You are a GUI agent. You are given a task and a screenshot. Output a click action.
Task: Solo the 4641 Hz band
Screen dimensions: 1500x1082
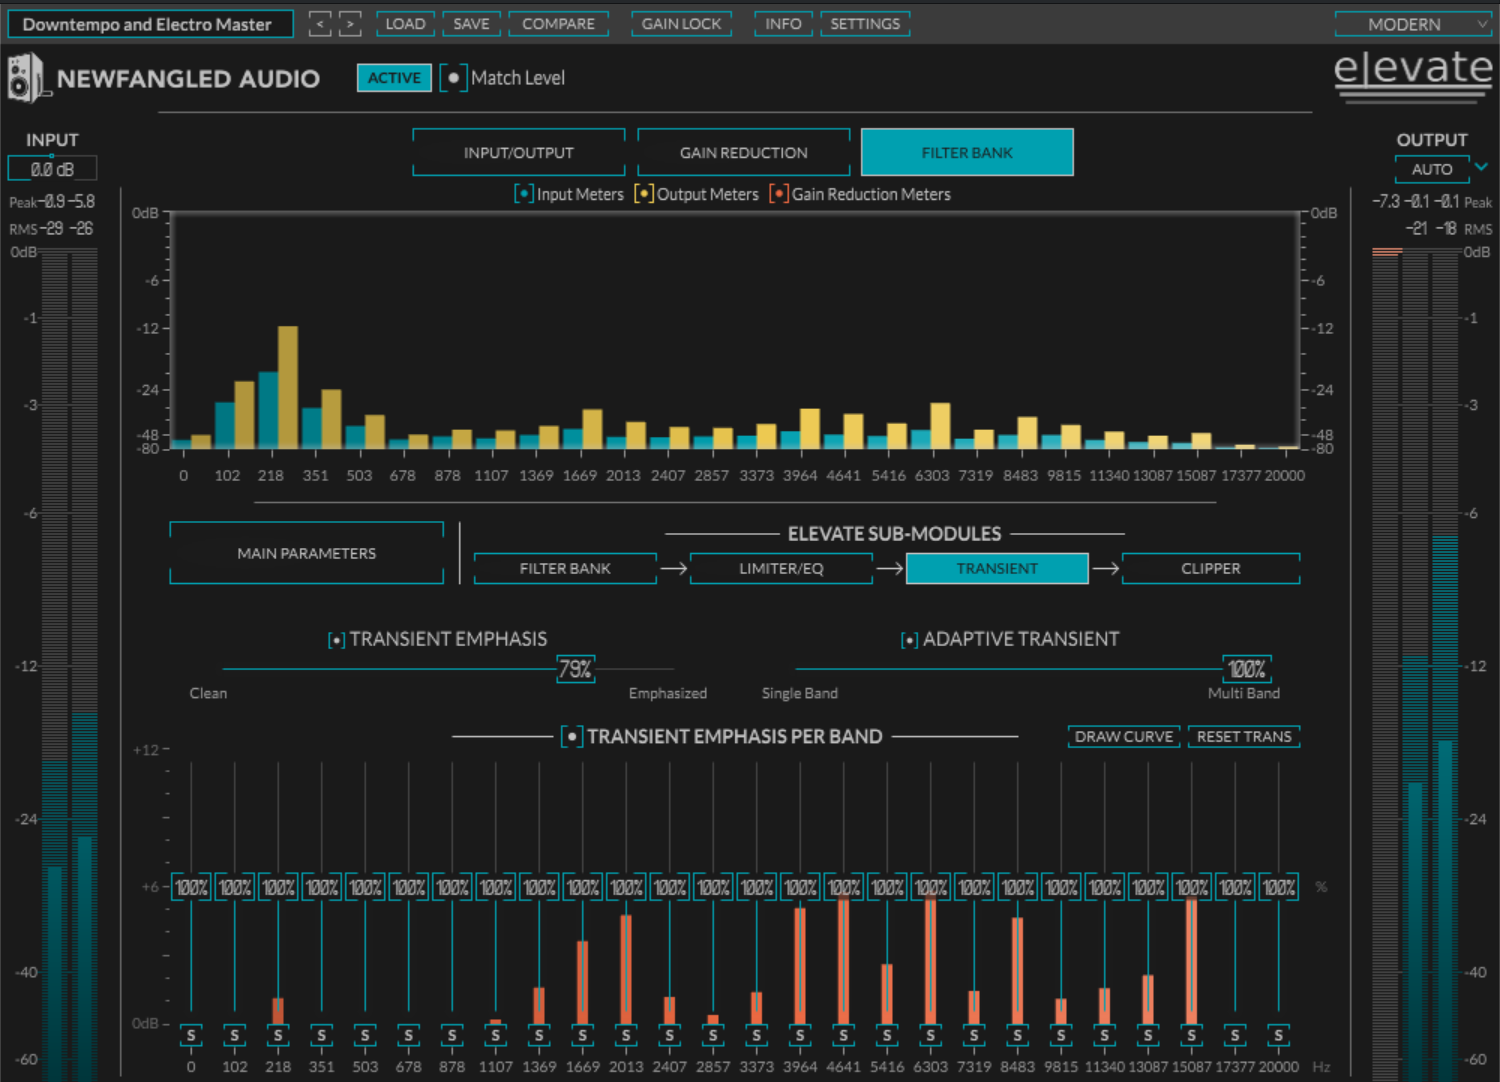(844, 1036)
